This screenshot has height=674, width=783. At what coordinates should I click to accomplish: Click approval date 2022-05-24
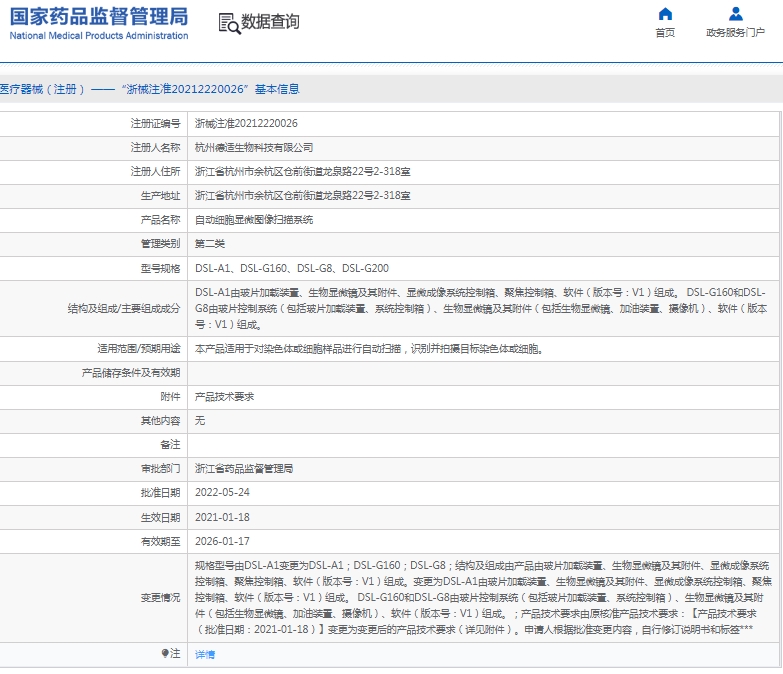(x=222, y=493)
